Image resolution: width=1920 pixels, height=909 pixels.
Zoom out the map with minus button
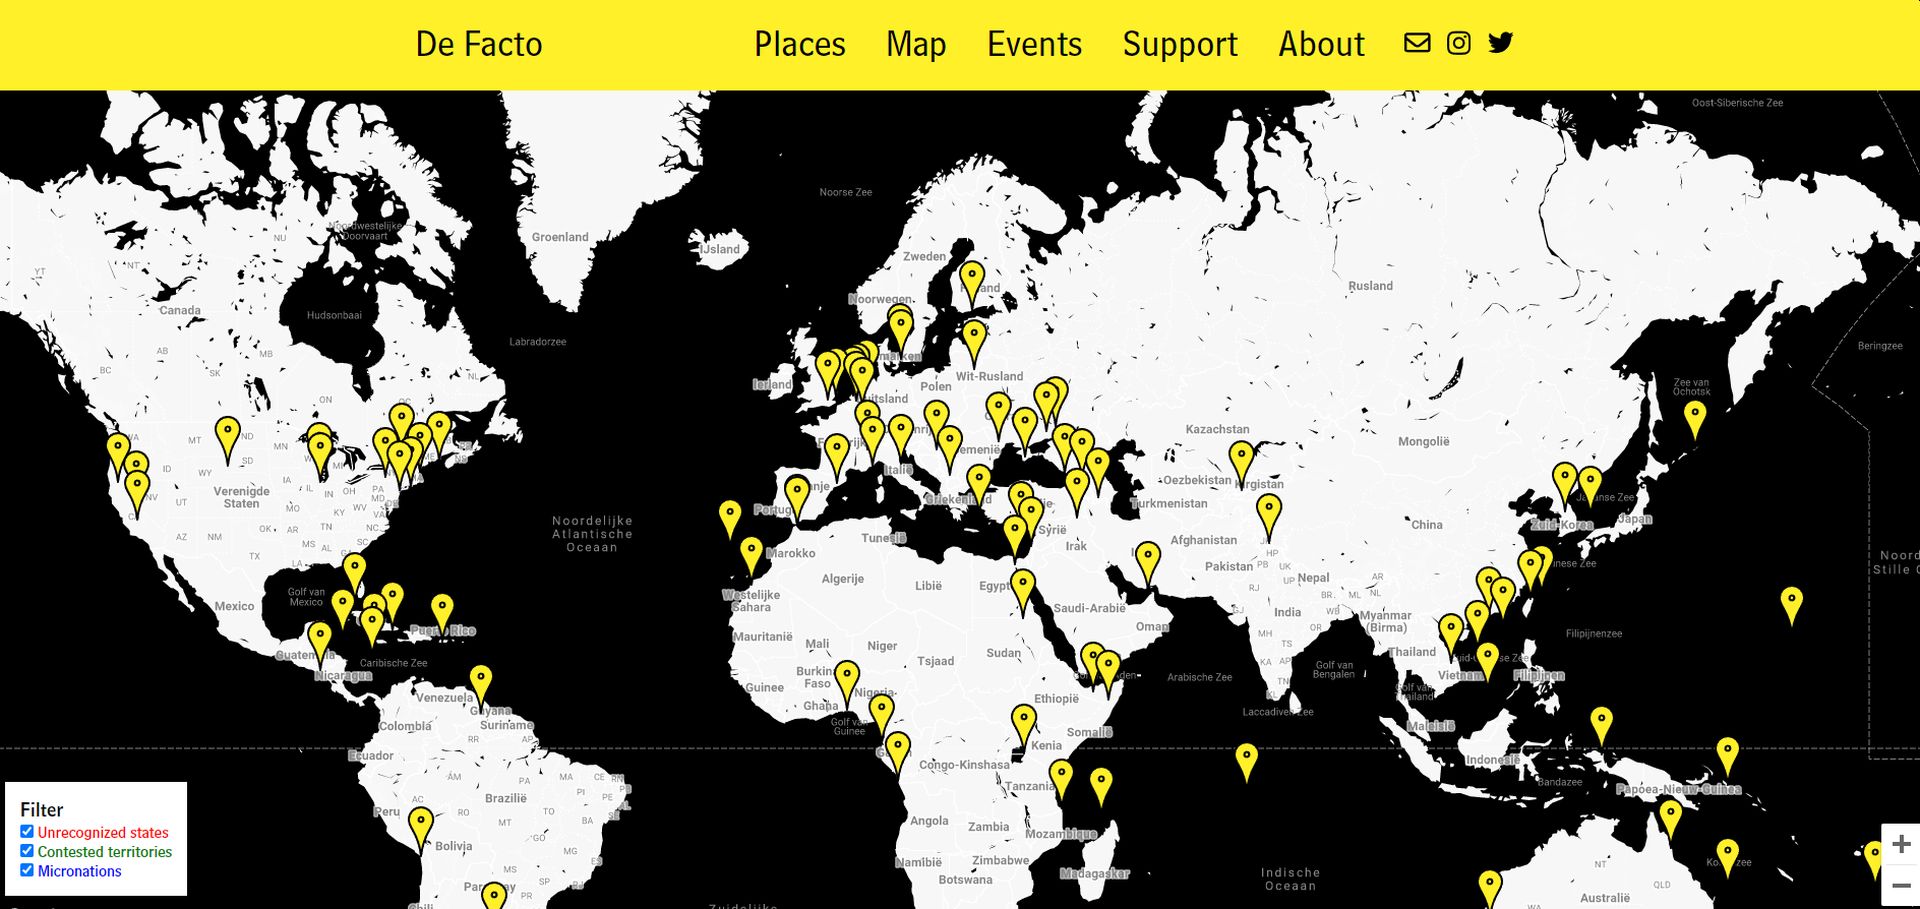pos(1900,886)
